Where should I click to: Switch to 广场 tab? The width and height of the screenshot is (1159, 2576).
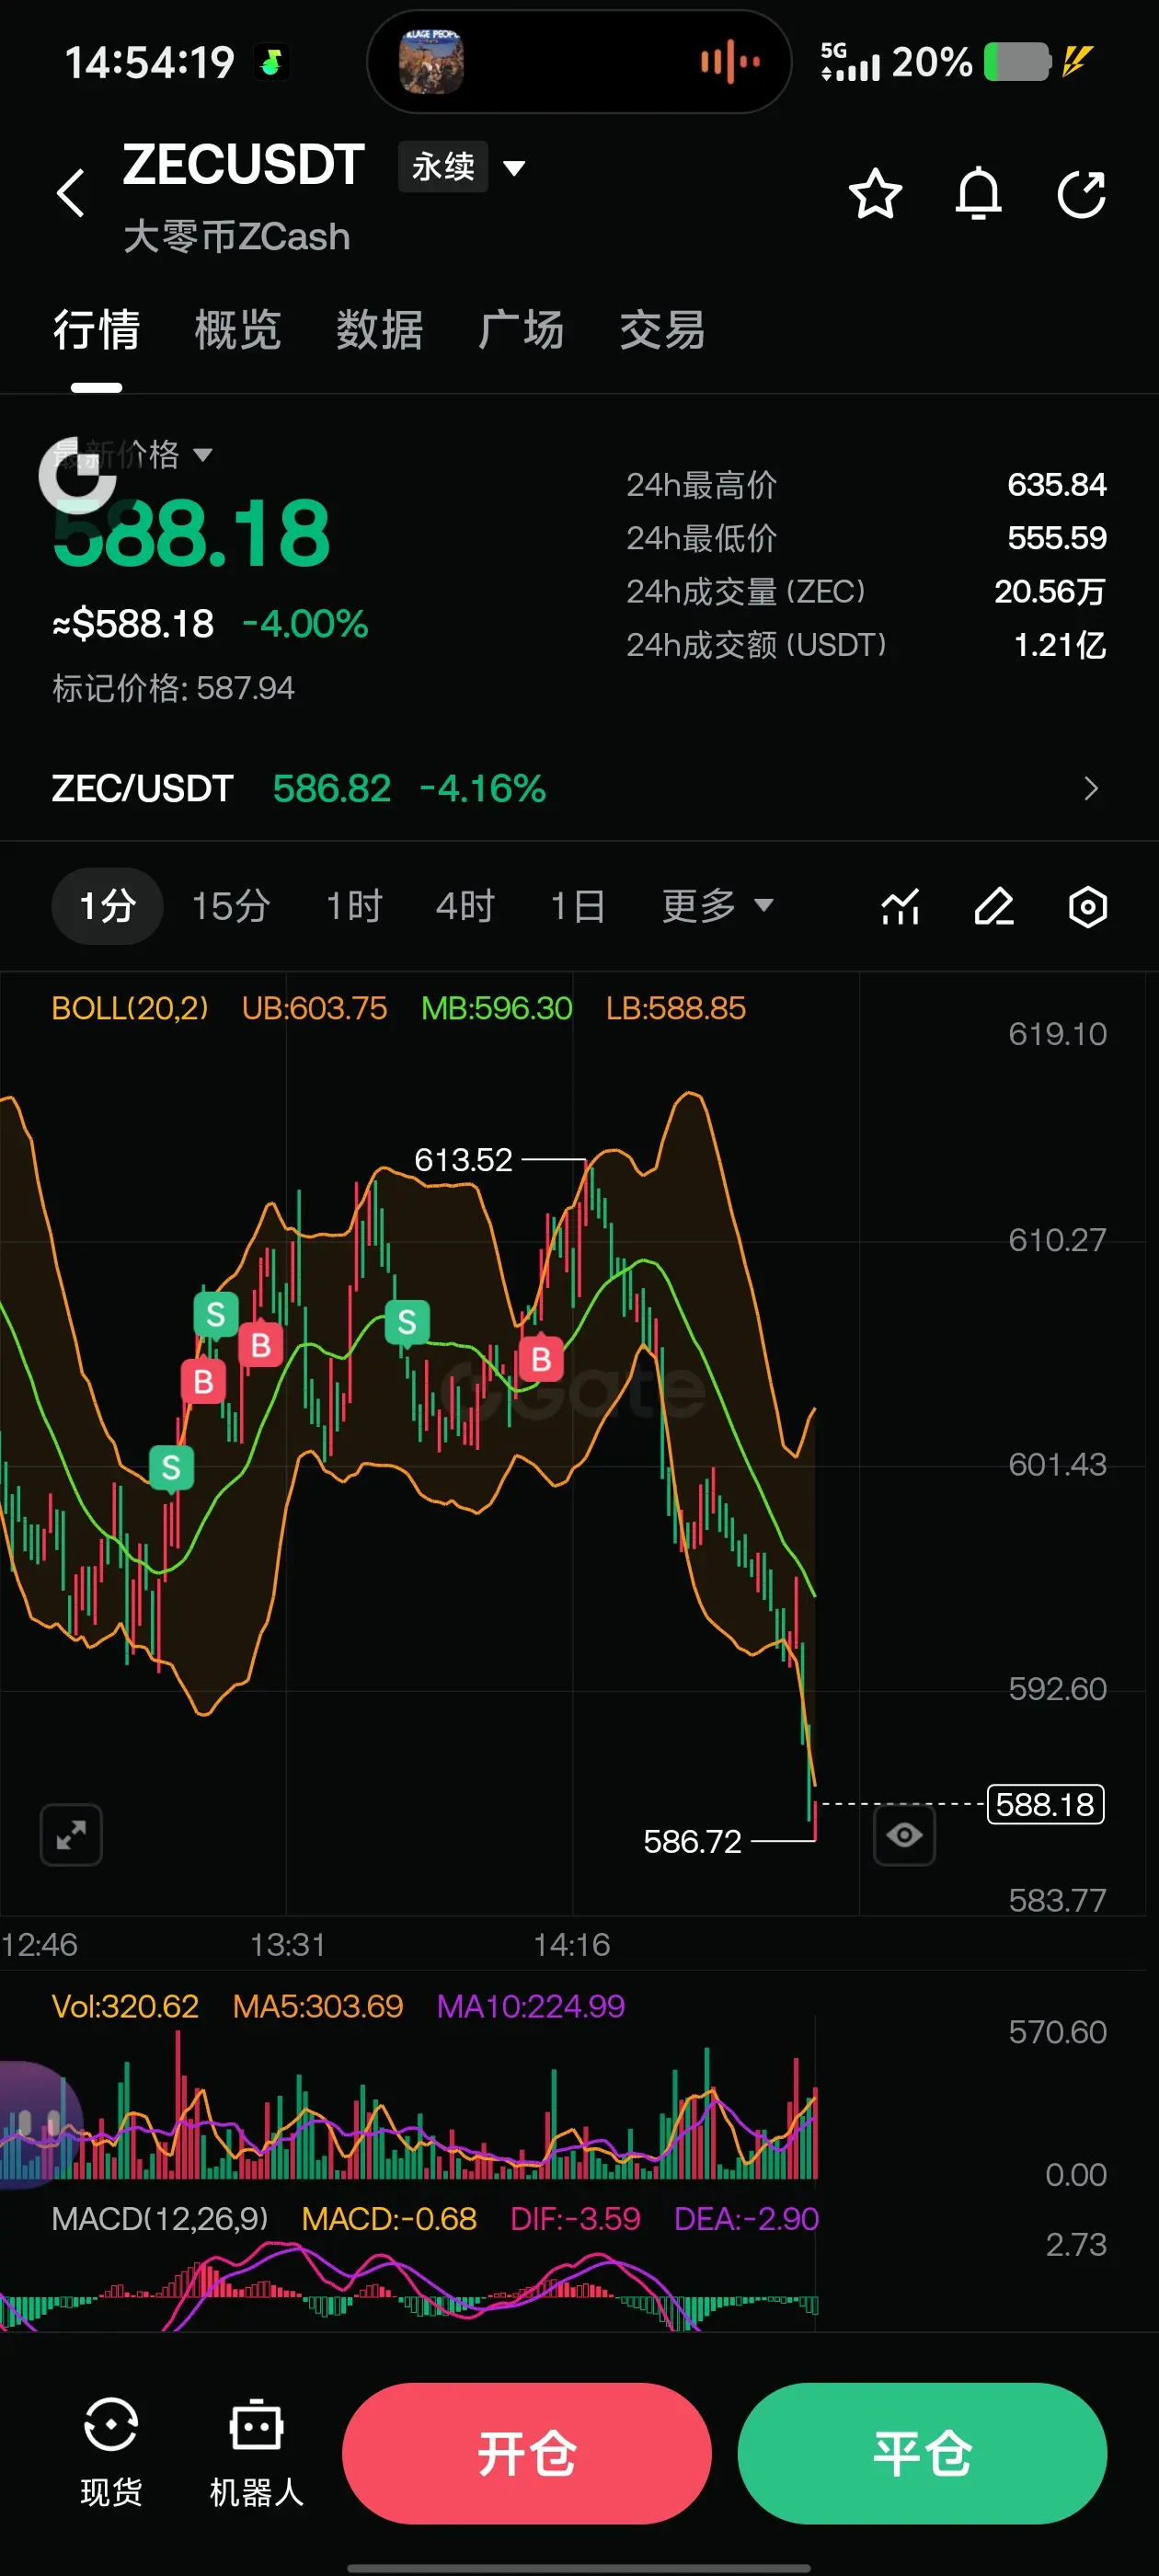point(521,330)
